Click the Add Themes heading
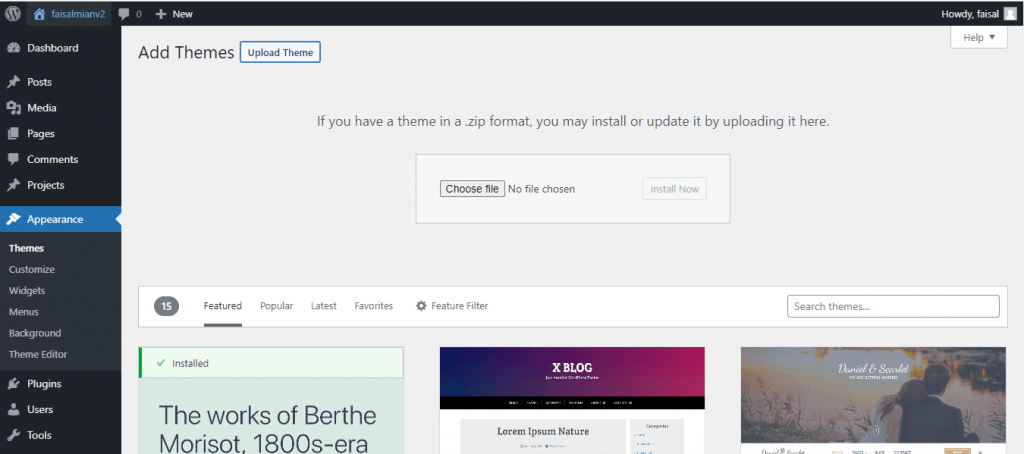 coord(186,53)
